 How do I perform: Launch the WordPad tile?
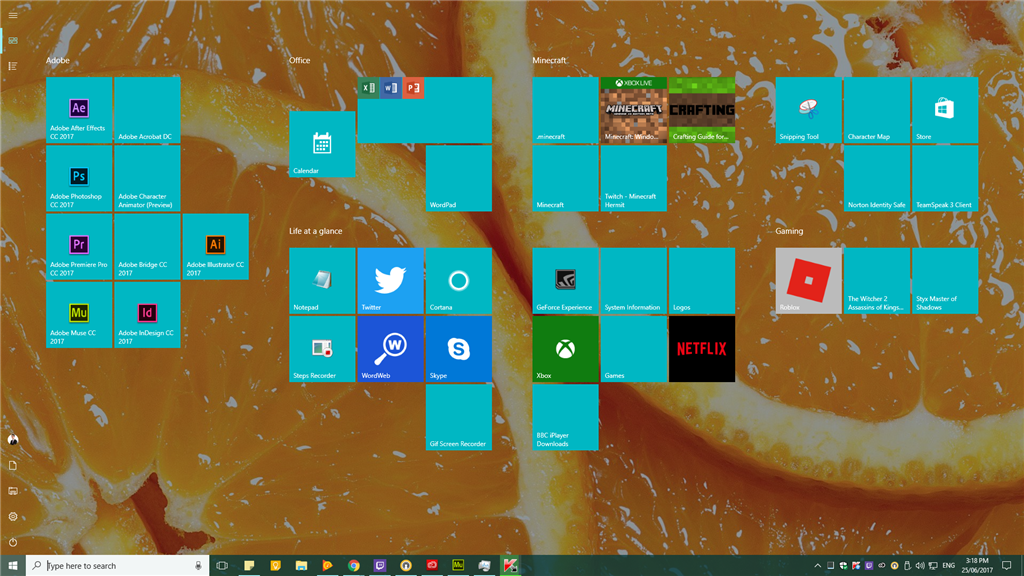coord(459,178)
